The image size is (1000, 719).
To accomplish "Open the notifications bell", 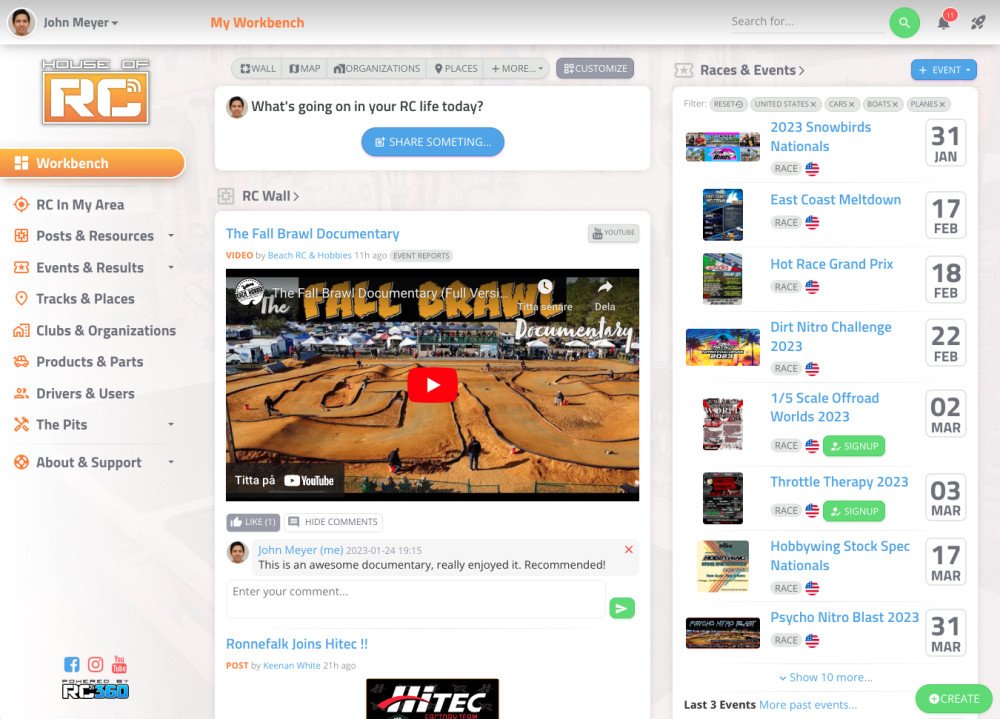I will click(x=943, y=23).
